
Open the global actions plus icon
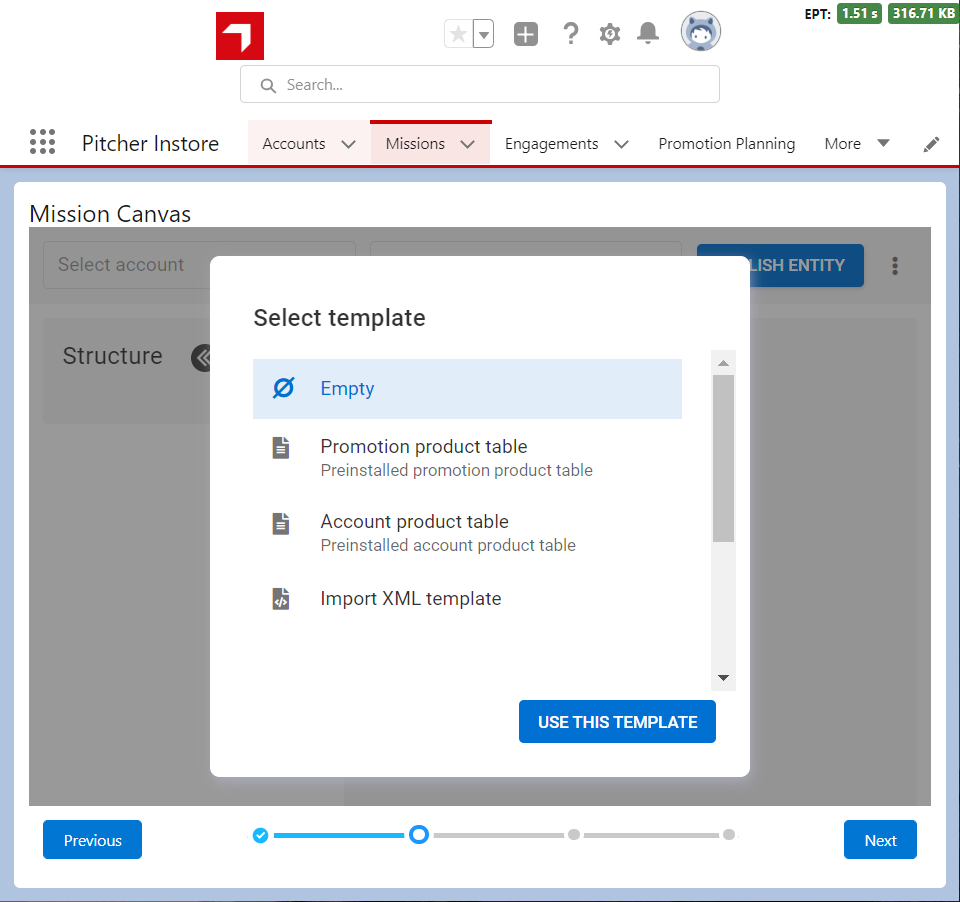coord(526,35)
